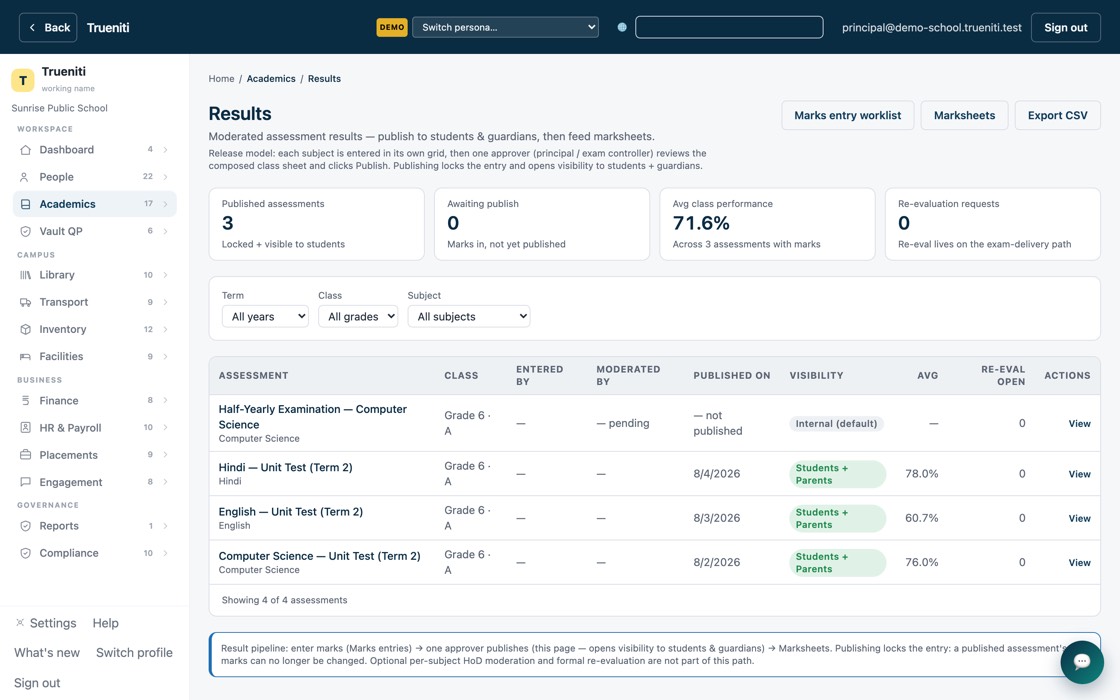Click the Trueniti T logo badge

pos(23,80)
